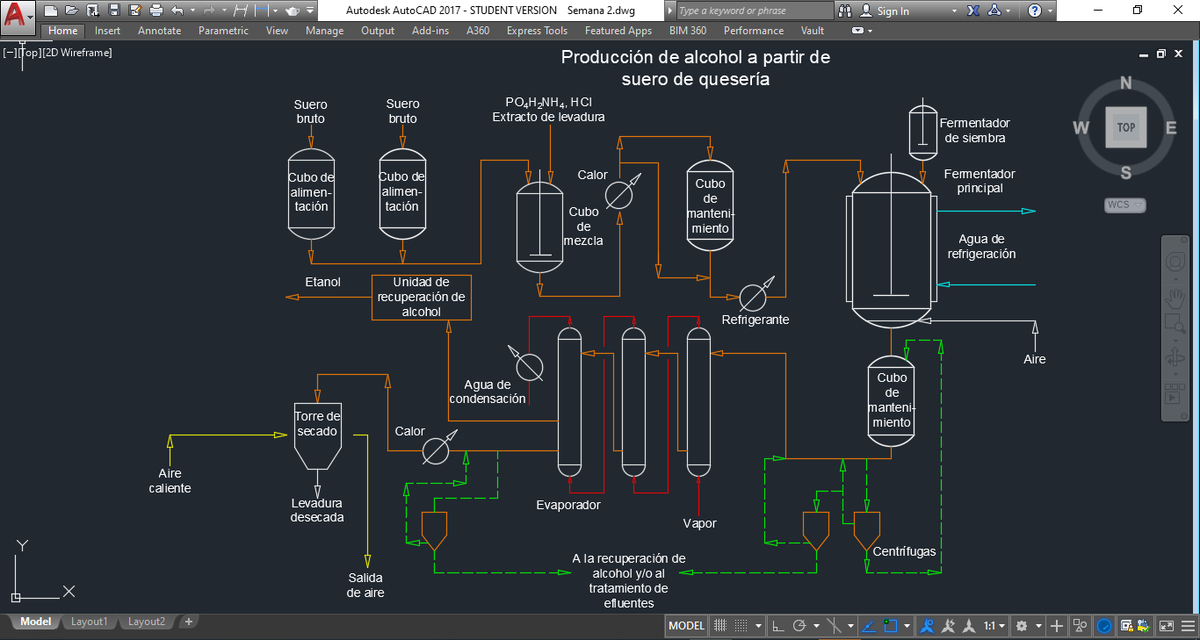Image resolution: width=1200 pixels, height=640 pixels.
Task: Switch to the Insert ribbon tab
Action: pyautogui.click(x=107, y=31)
